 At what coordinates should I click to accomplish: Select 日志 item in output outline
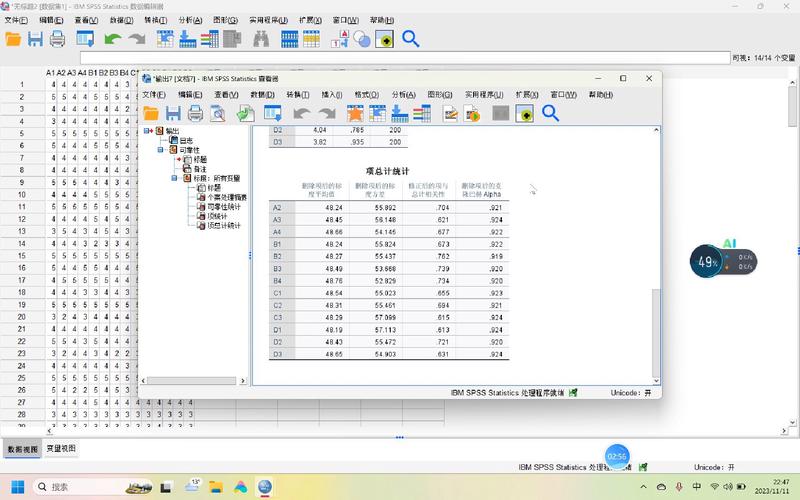click(x=186, y=140)
